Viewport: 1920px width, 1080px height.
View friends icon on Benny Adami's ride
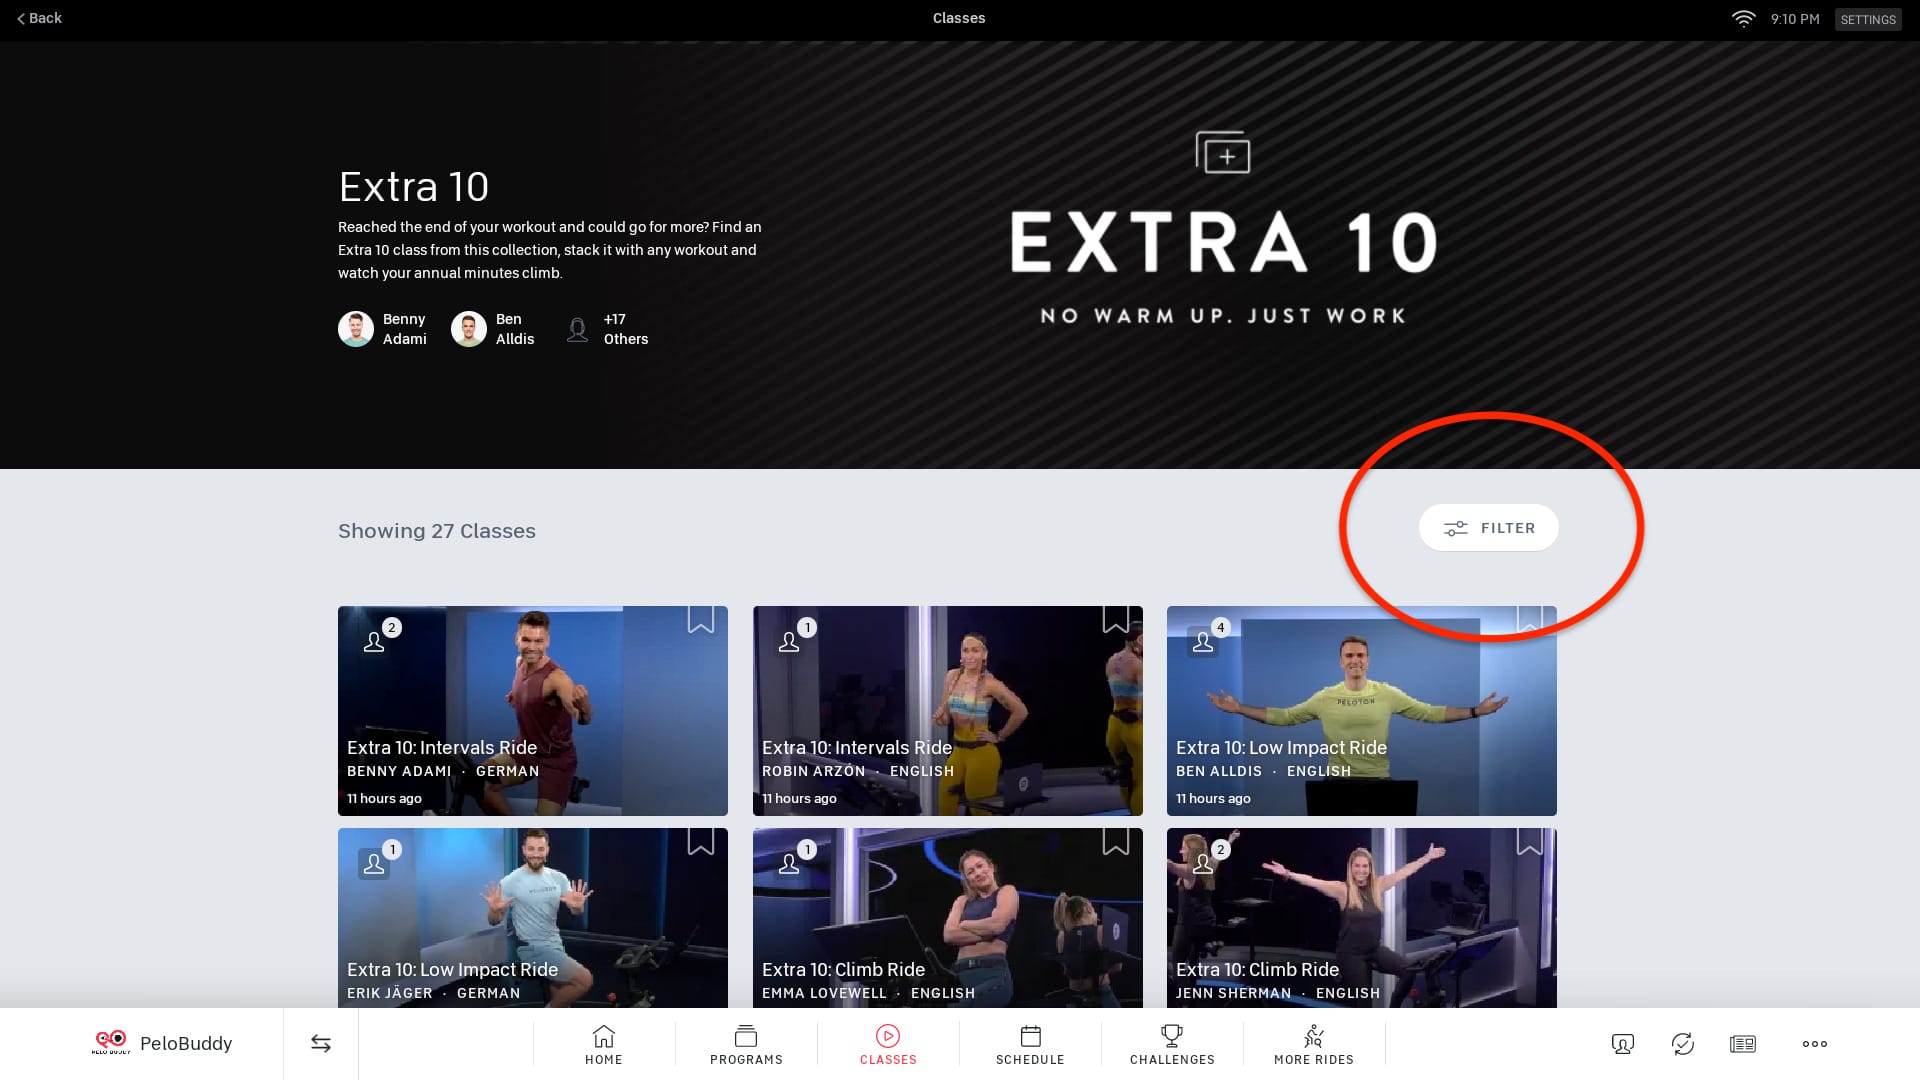374,642
